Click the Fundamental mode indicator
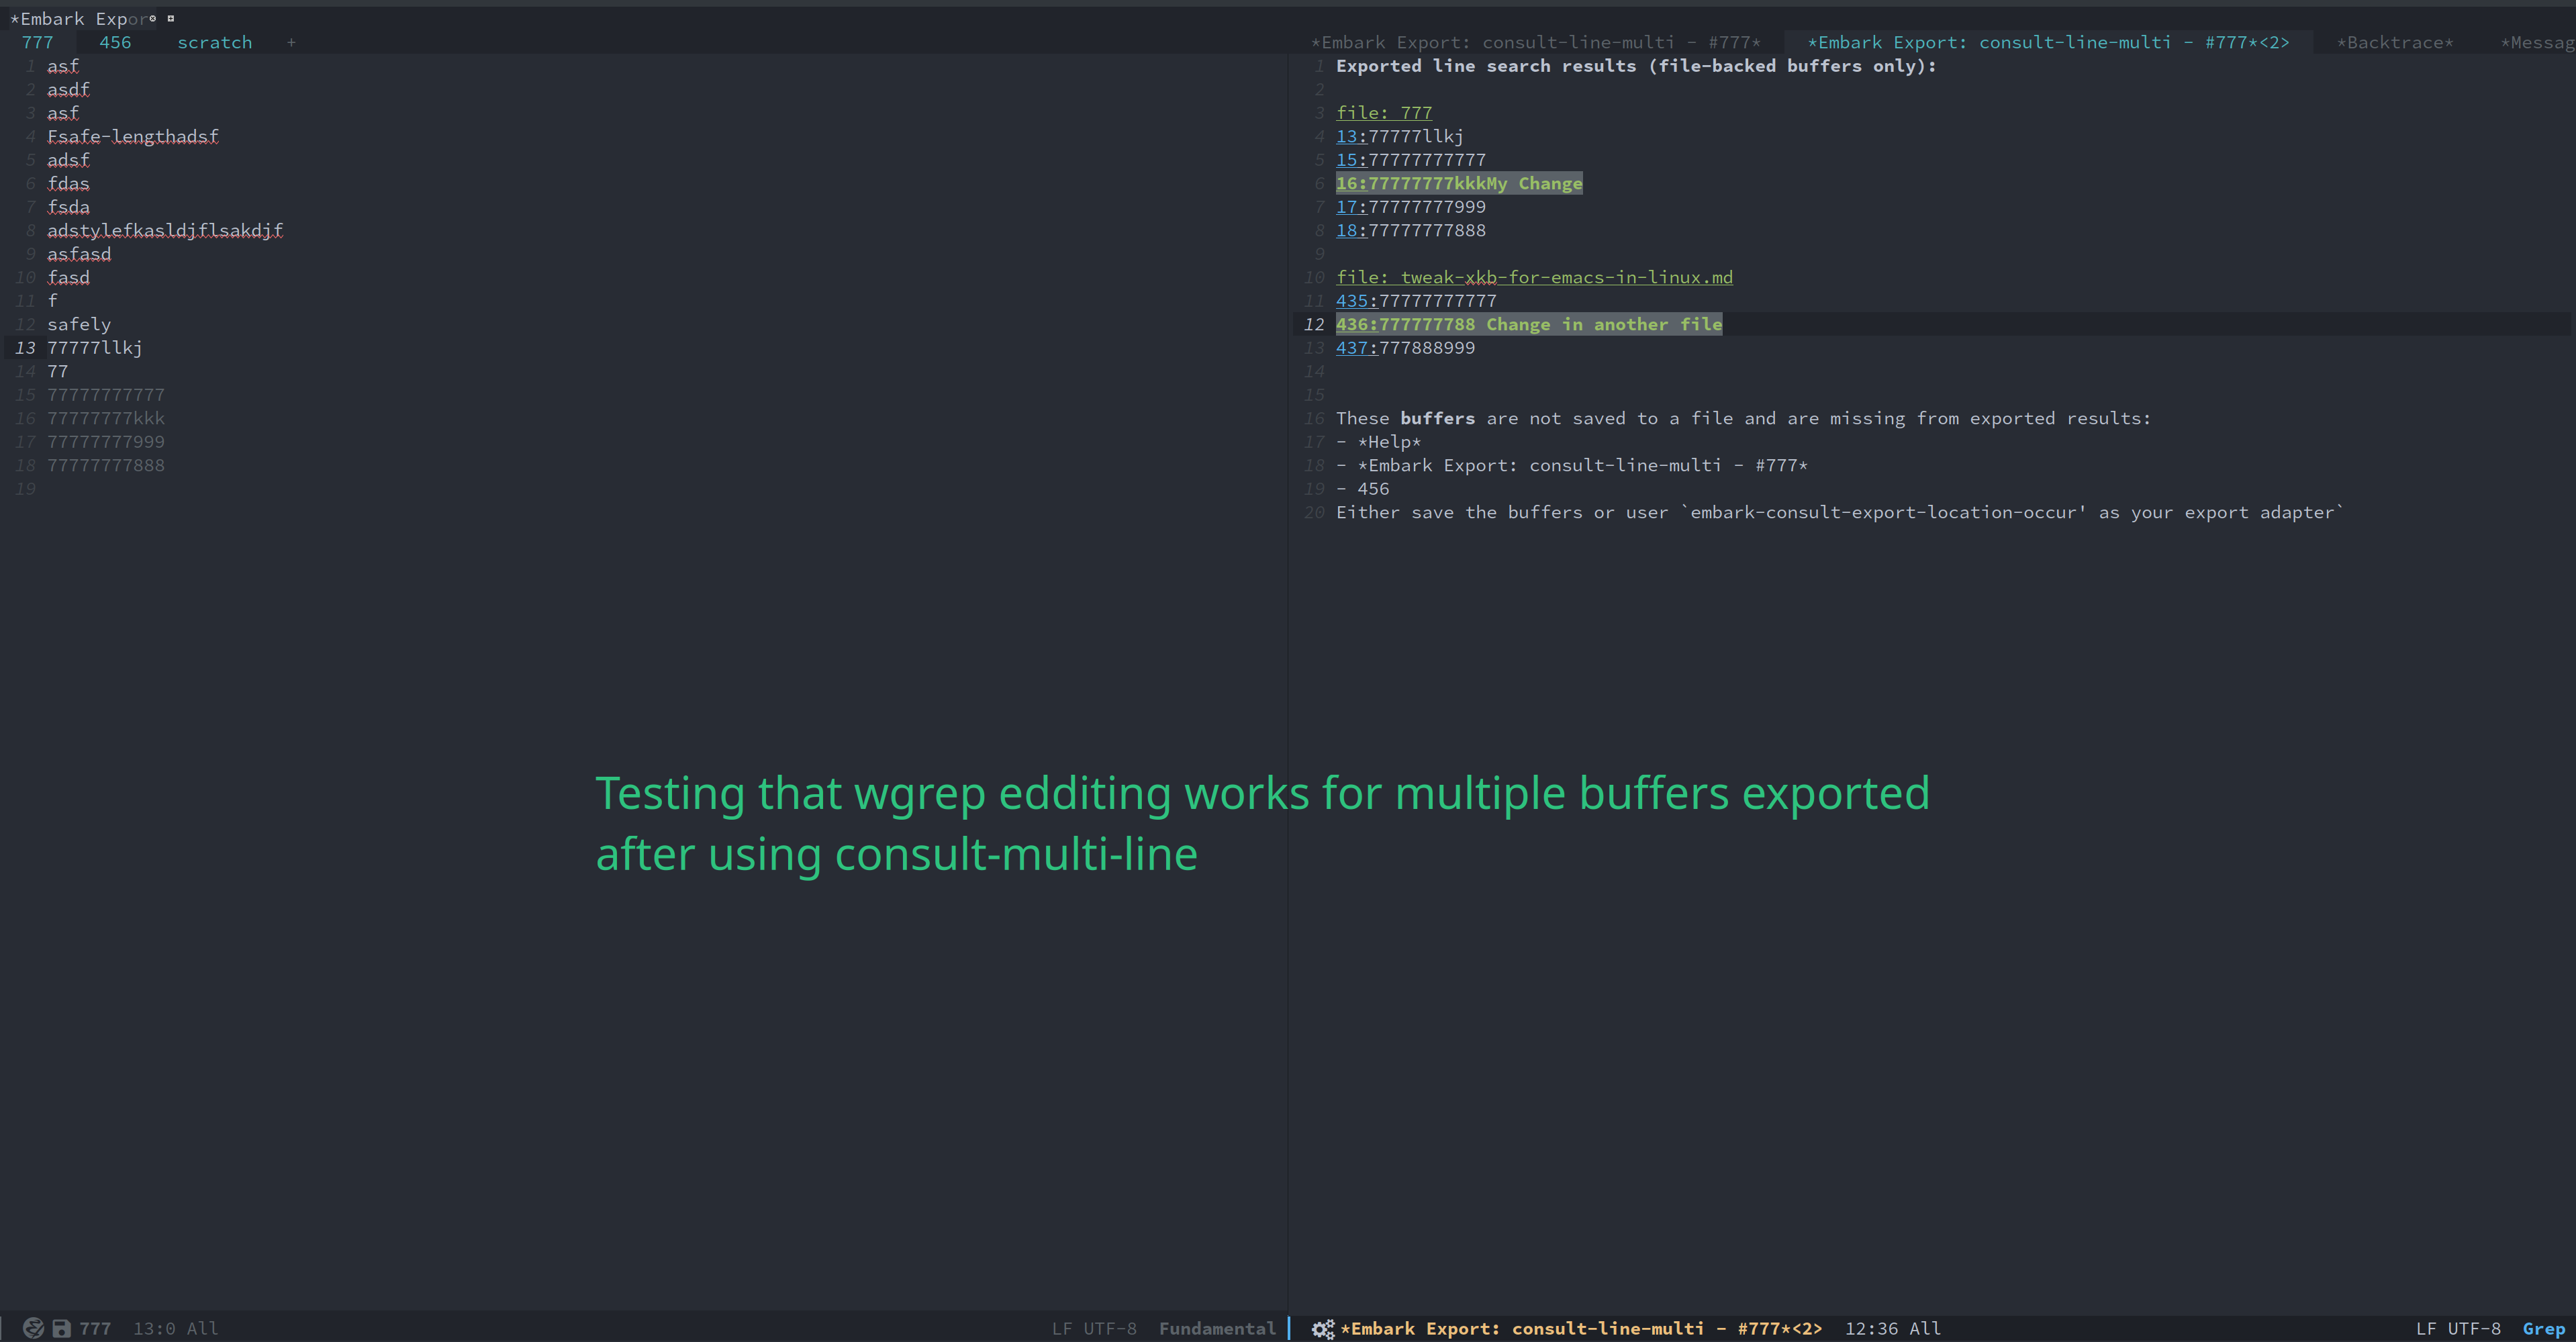 pyautogui.click(x=1216, y=1328)
